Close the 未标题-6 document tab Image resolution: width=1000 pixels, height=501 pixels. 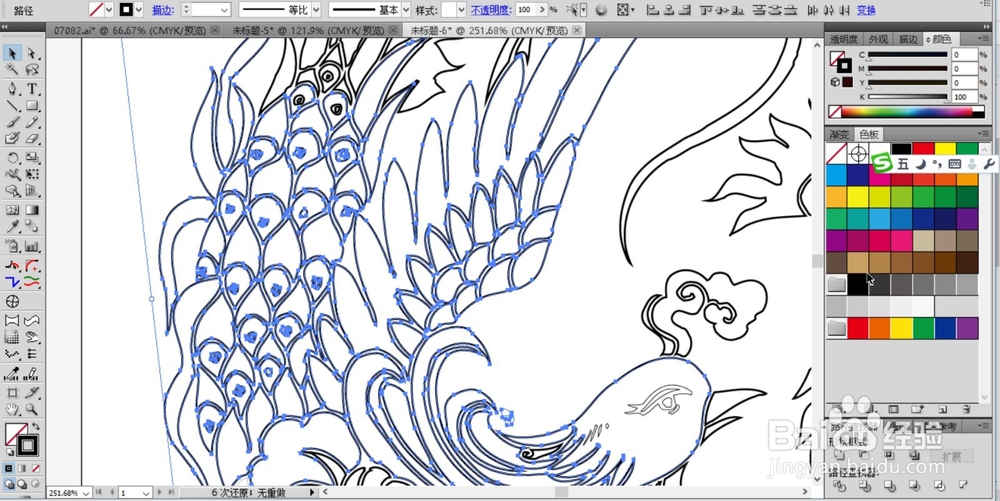click(577, 31)
